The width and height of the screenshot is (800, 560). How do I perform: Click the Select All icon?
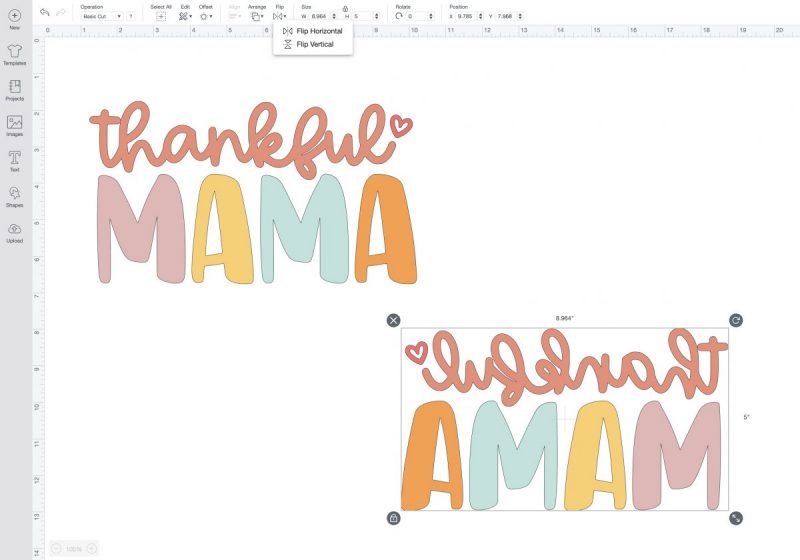(161, 16)
